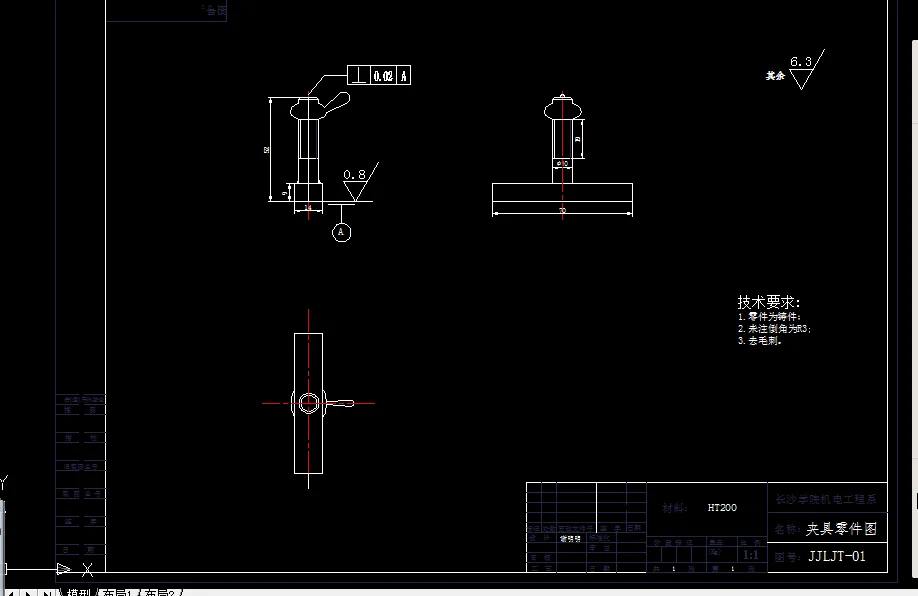Select the datum A circle marker
The height and width of the screenshot is (596, 918).
[x=341, y=232]
